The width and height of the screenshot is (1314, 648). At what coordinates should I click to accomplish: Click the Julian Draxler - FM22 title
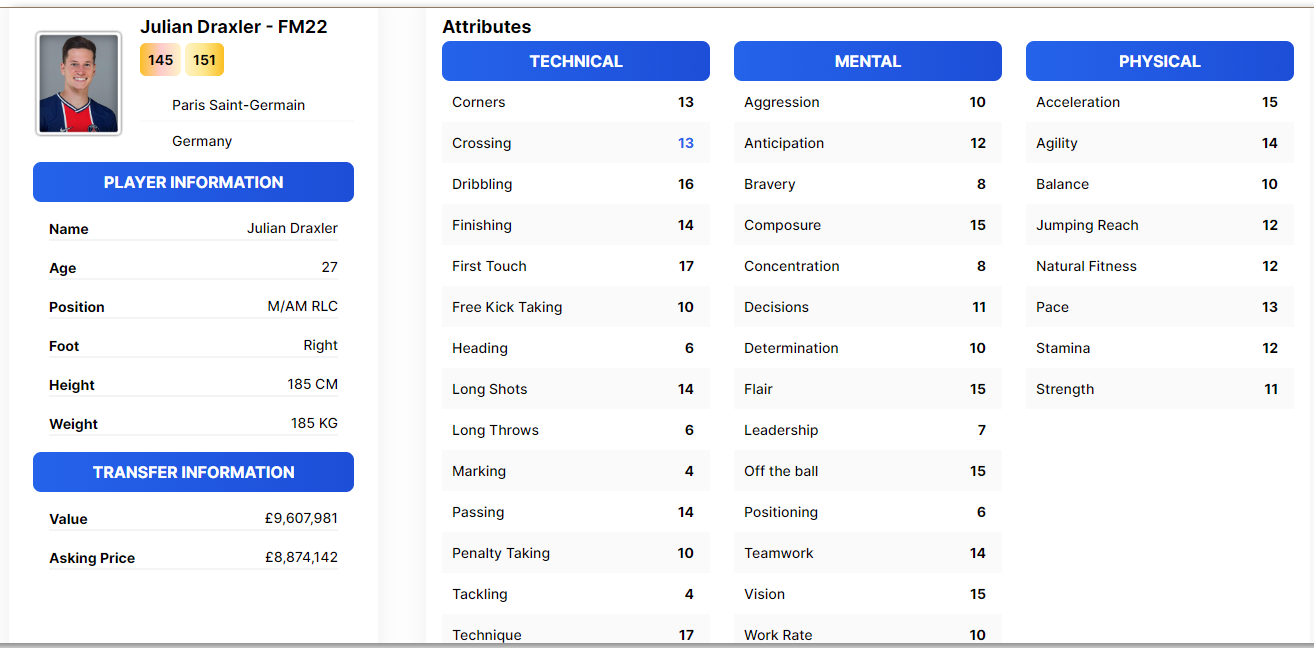point(234,27)
